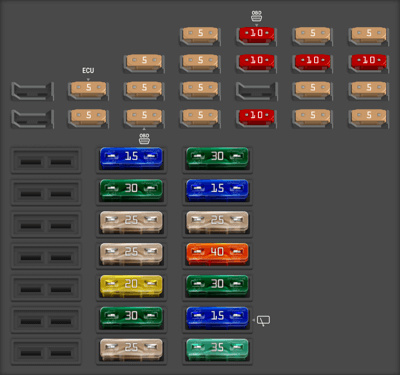Screen dimensions: 400x375
Task: Select the ECU label text
Action: 88,71
